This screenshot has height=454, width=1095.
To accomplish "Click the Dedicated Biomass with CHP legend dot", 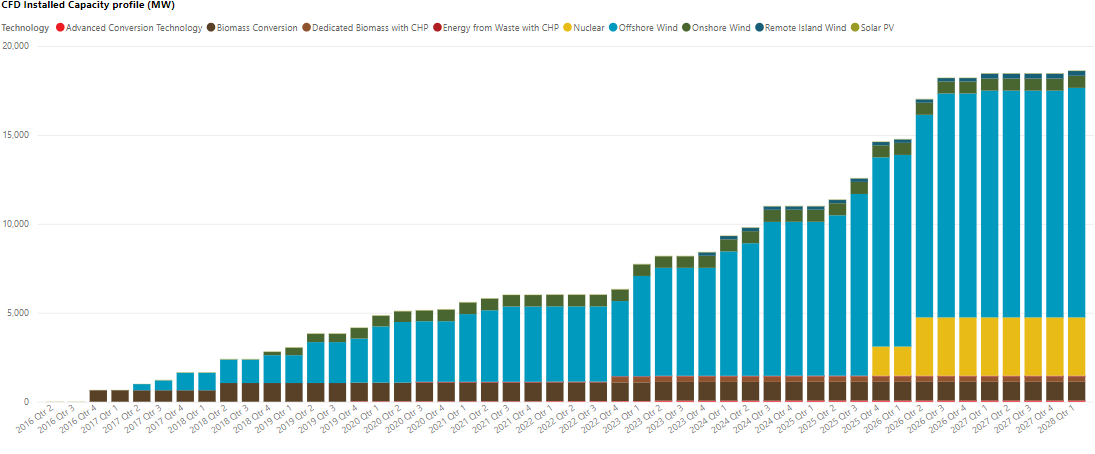I will 307,27.
